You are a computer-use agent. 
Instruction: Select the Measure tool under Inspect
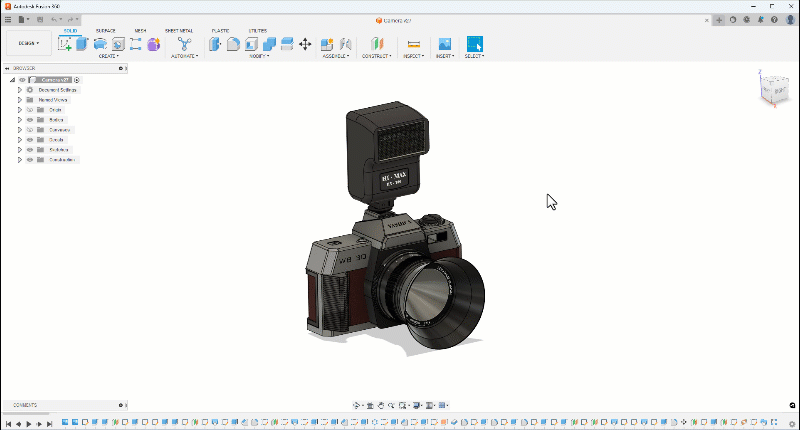pyautogui.click(x=413, y=44)
